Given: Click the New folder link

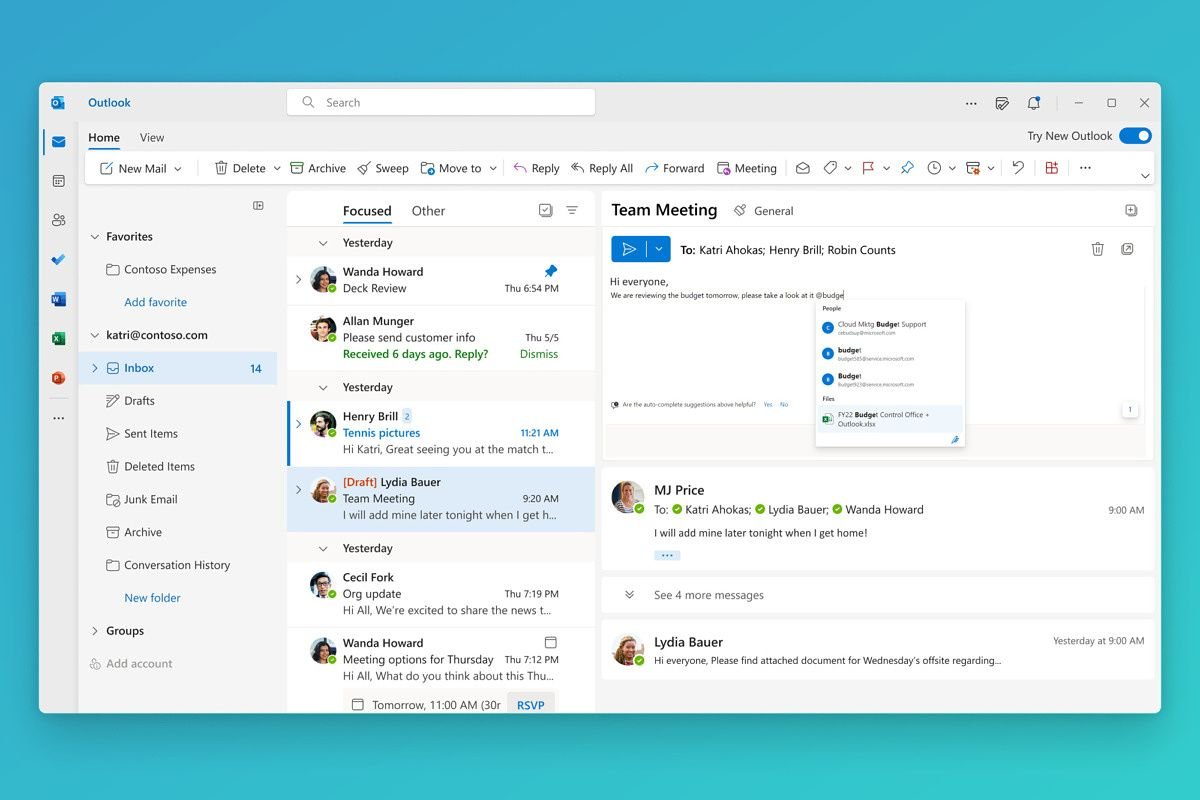Looking at the screenshot, I should [x=152, y=598].
